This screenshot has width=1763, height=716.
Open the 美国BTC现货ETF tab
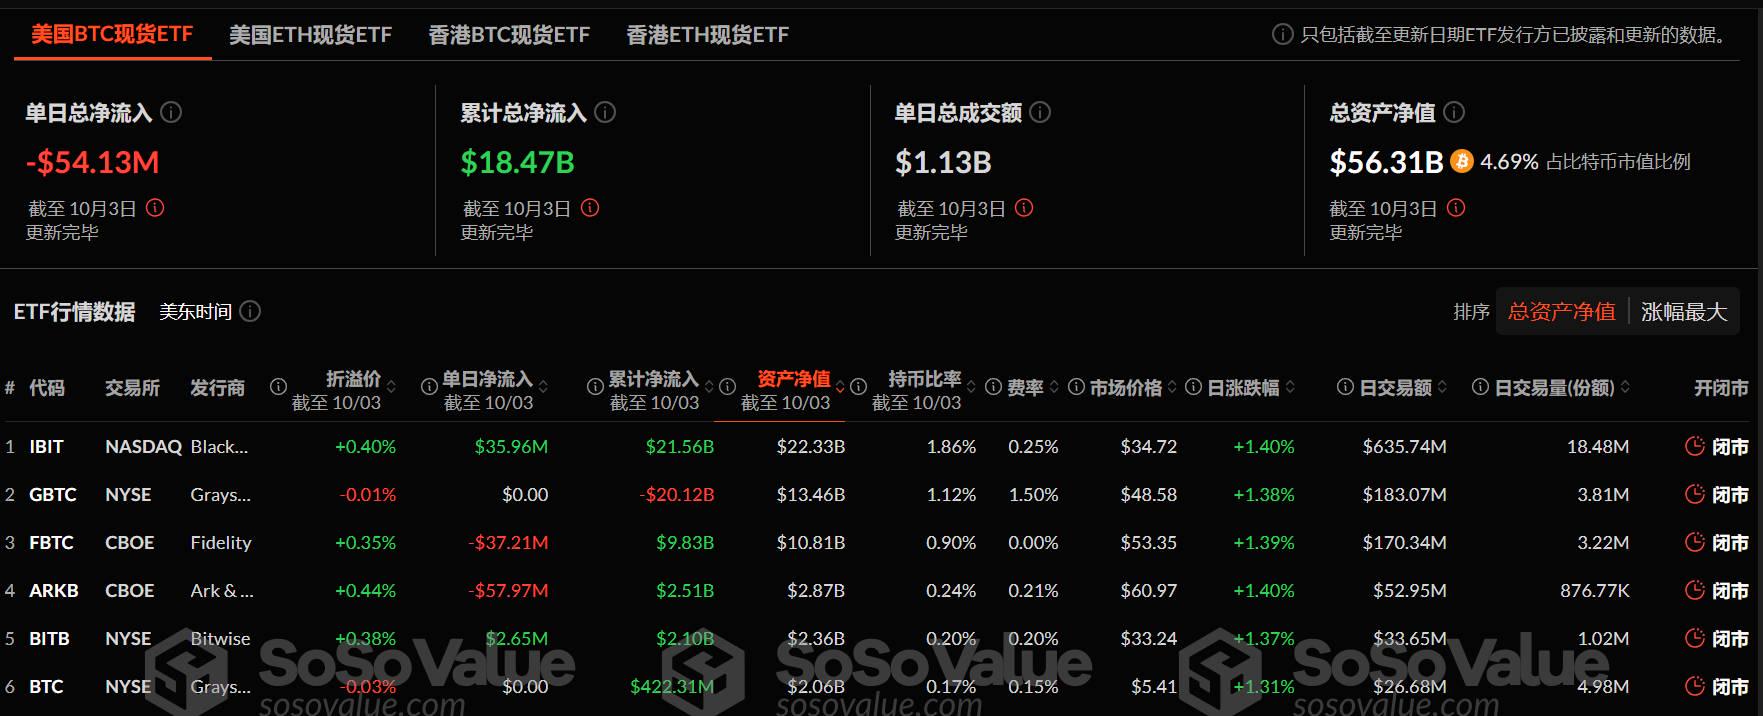[x=112, y=35]
